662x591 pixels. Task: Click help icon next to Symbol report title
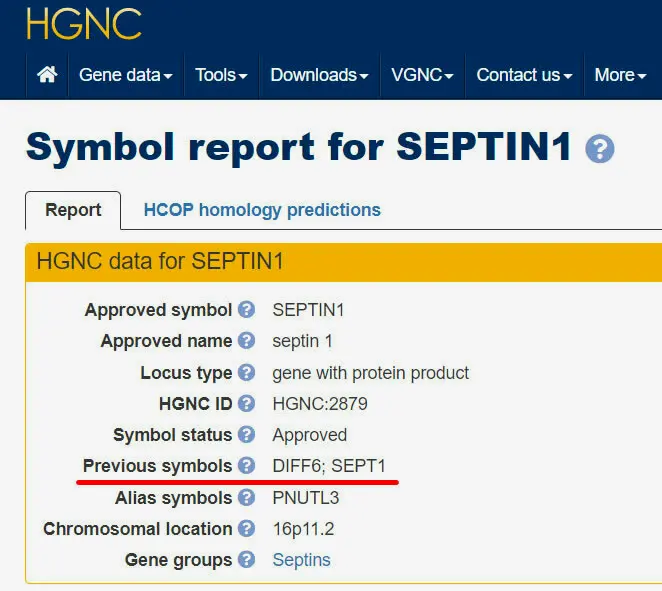click(600, 149)
